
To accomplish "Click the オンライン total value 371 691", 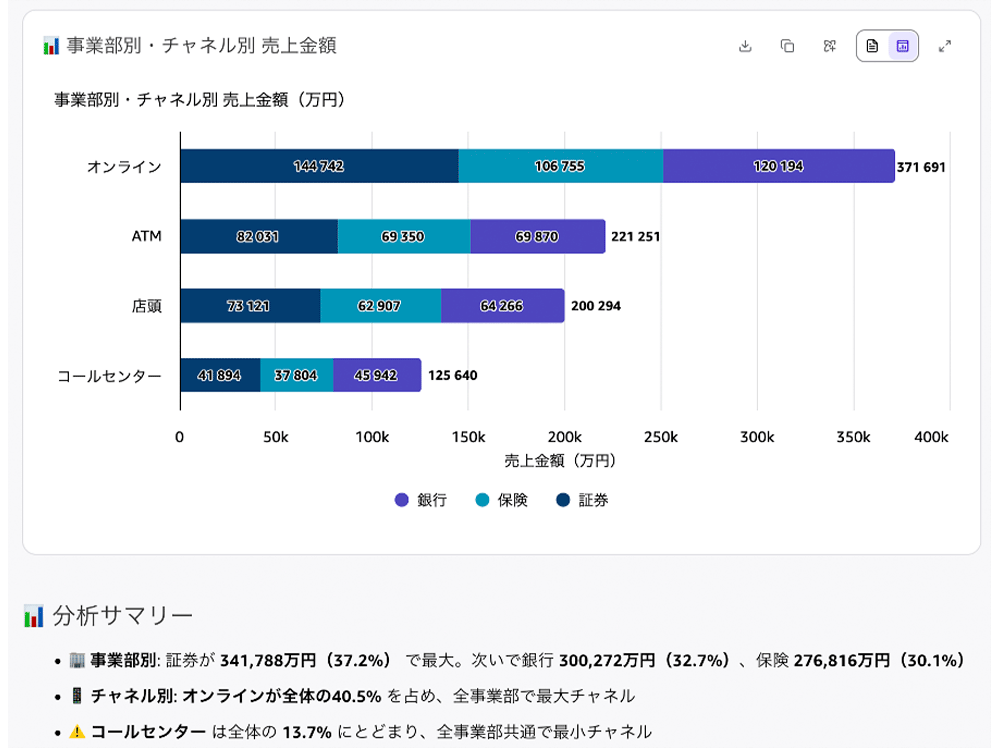I will click(921, 167).
